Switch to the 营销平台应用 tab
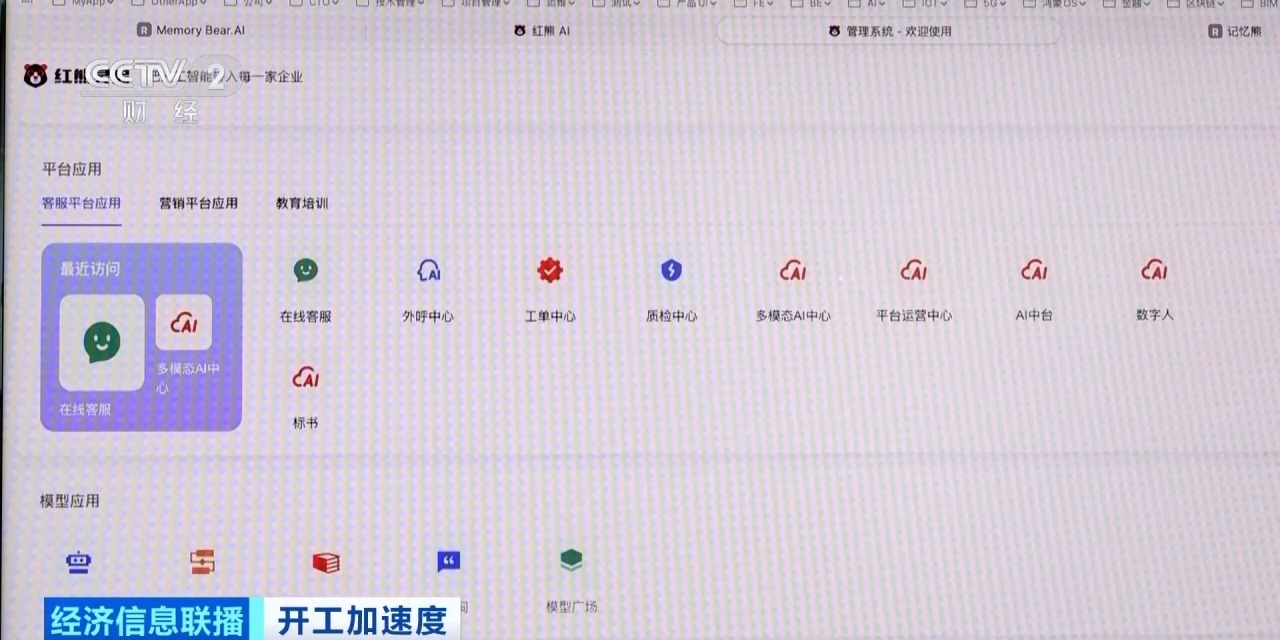This screenshot has height=640, width=1280. (198, 203)
